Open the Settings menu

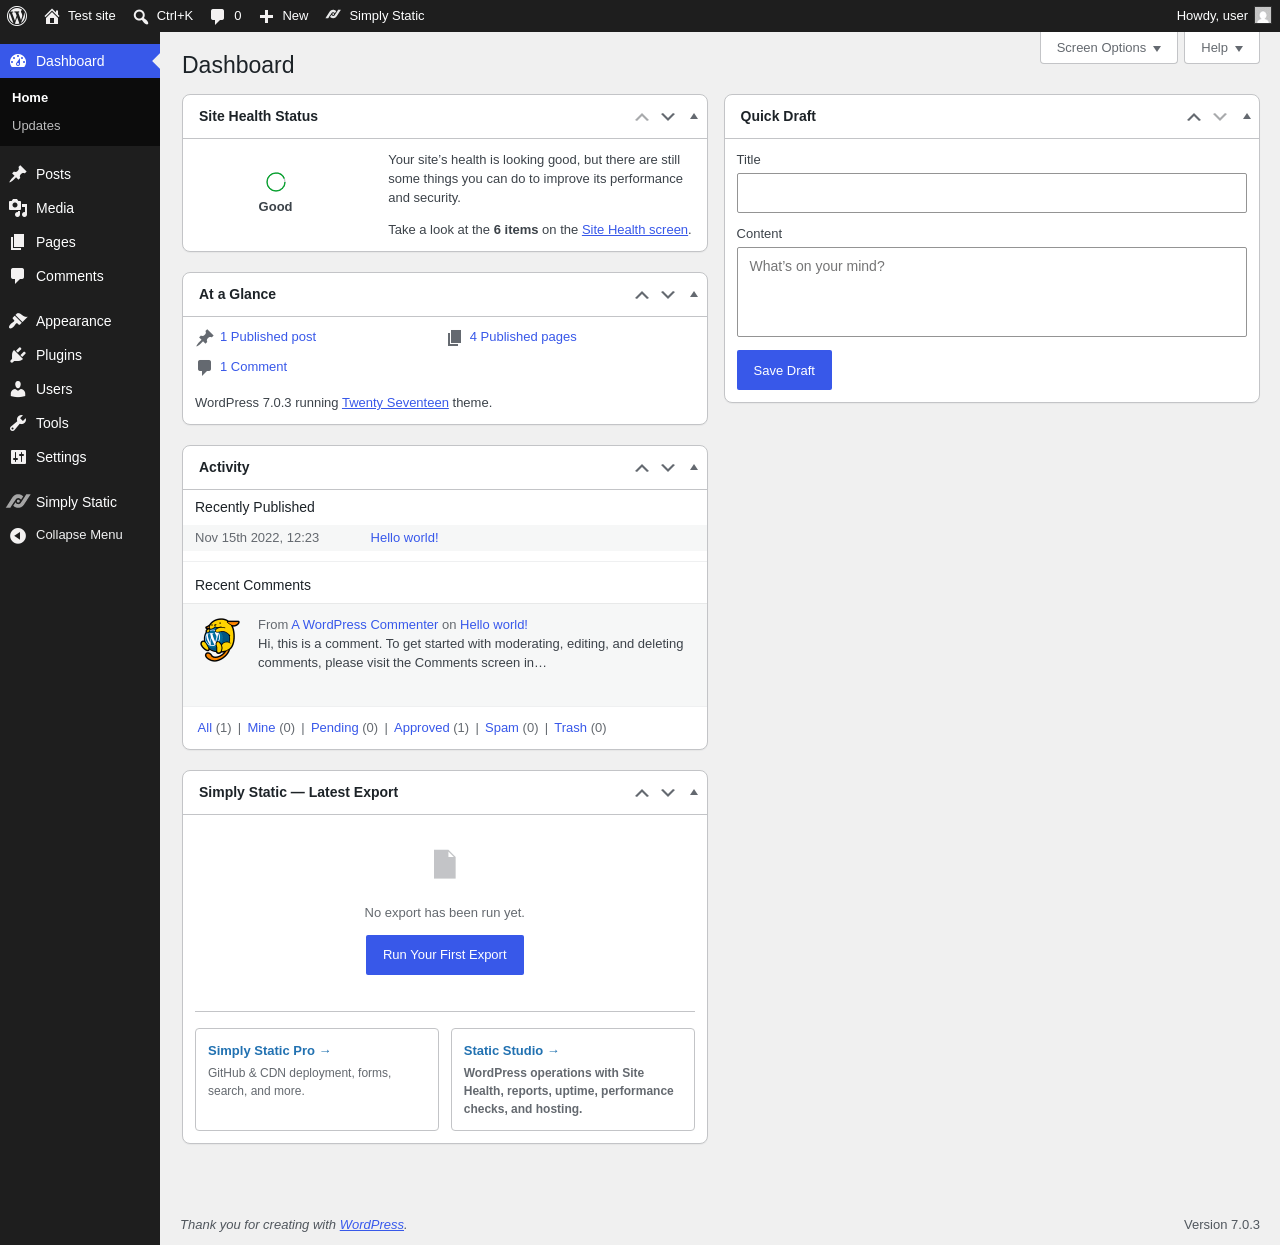tap(80, 457)
